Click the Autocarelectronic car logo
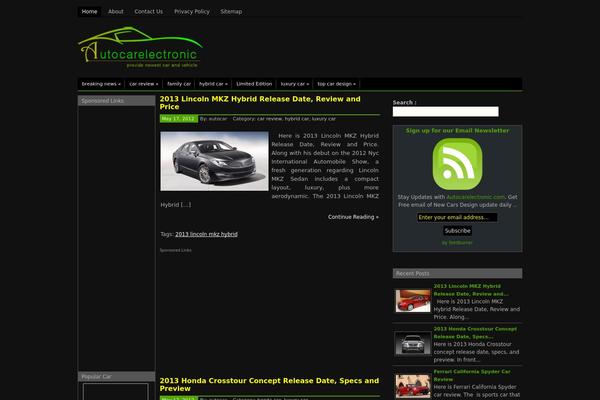600x400 pixels. 140,51
